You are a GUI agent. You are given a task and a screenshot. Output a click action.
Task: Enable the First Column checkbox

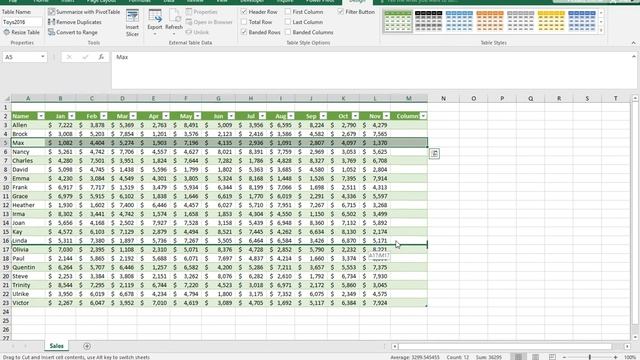pos(288,12)
